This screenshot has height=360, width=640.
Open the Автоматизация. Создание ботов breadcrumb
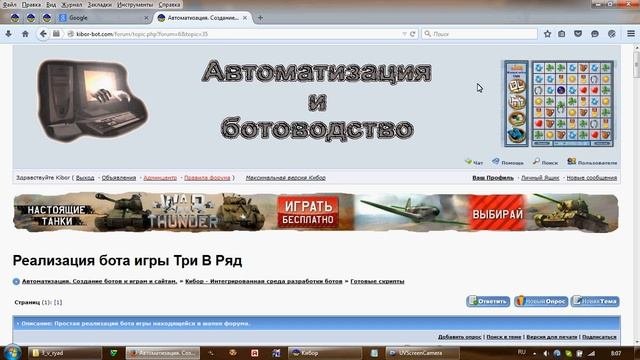coord(100,281)
